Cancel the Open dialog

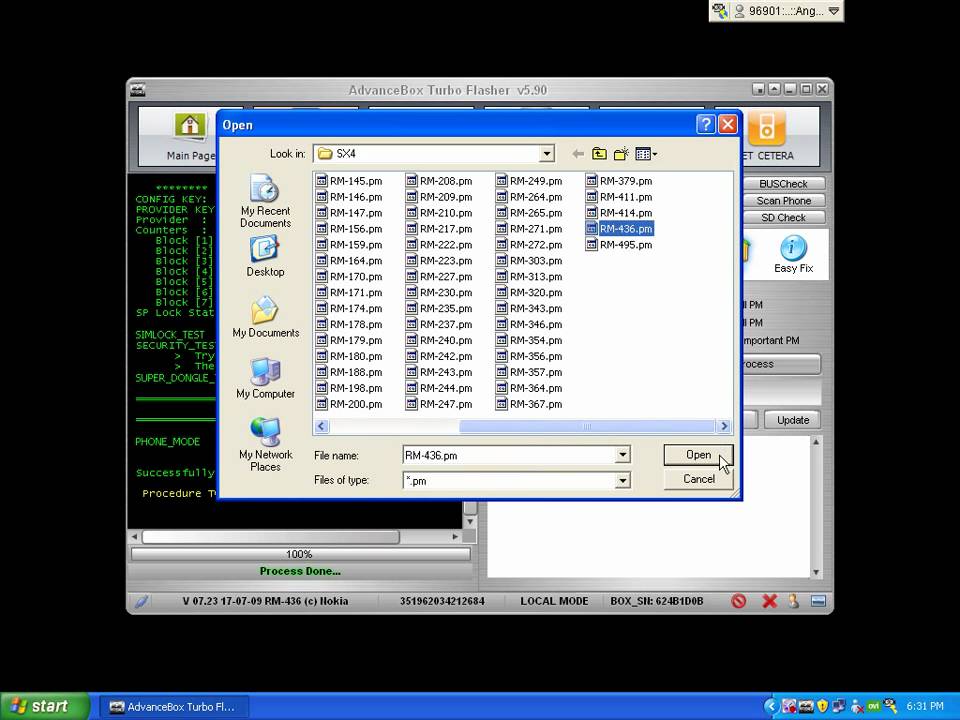[698, 479]
